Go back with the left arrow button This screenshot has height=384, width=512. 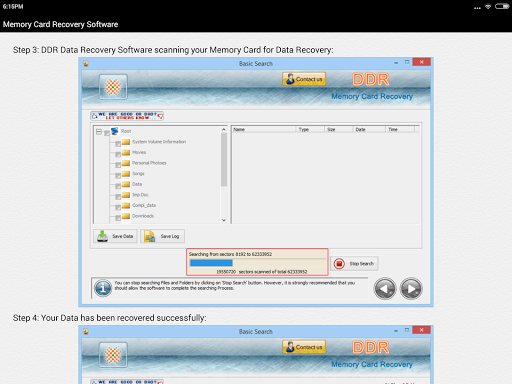point(385,288)
